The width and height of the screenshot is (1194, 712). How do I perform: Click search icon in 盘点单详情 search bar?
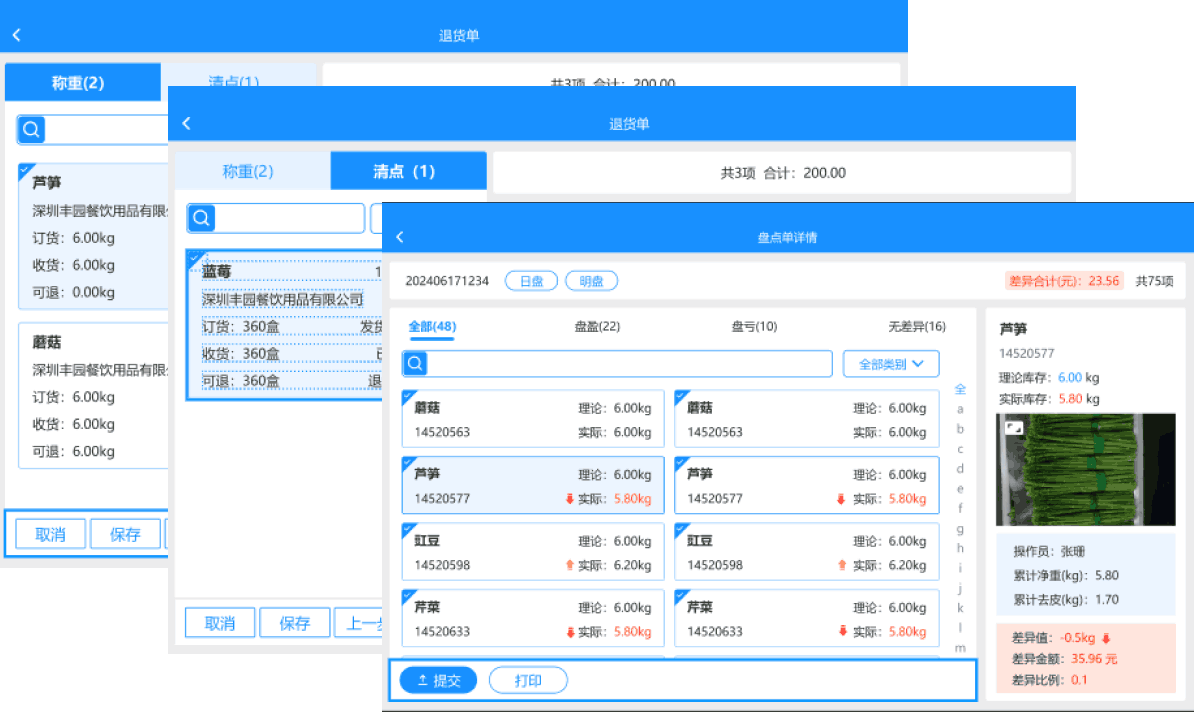[415, 363]
